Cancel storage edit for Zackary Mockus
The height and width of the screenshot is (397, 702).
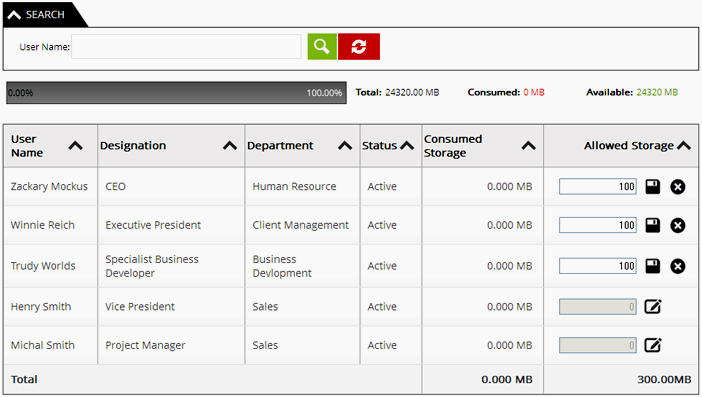[x=678, y=187]
